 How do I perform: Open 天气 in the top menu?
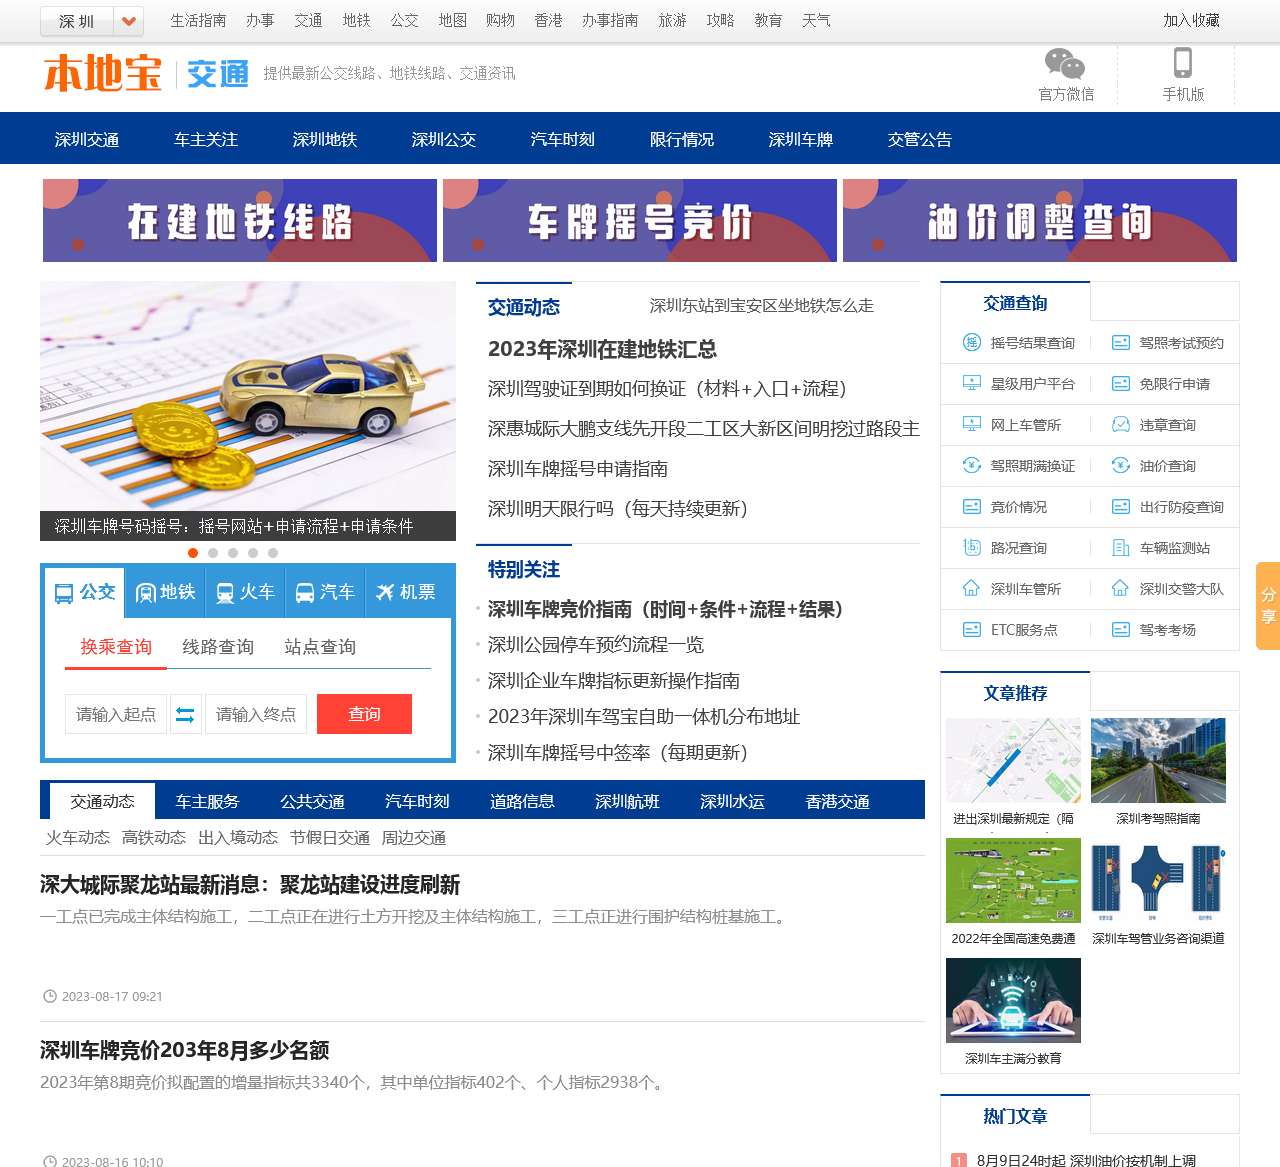(816, 20)
